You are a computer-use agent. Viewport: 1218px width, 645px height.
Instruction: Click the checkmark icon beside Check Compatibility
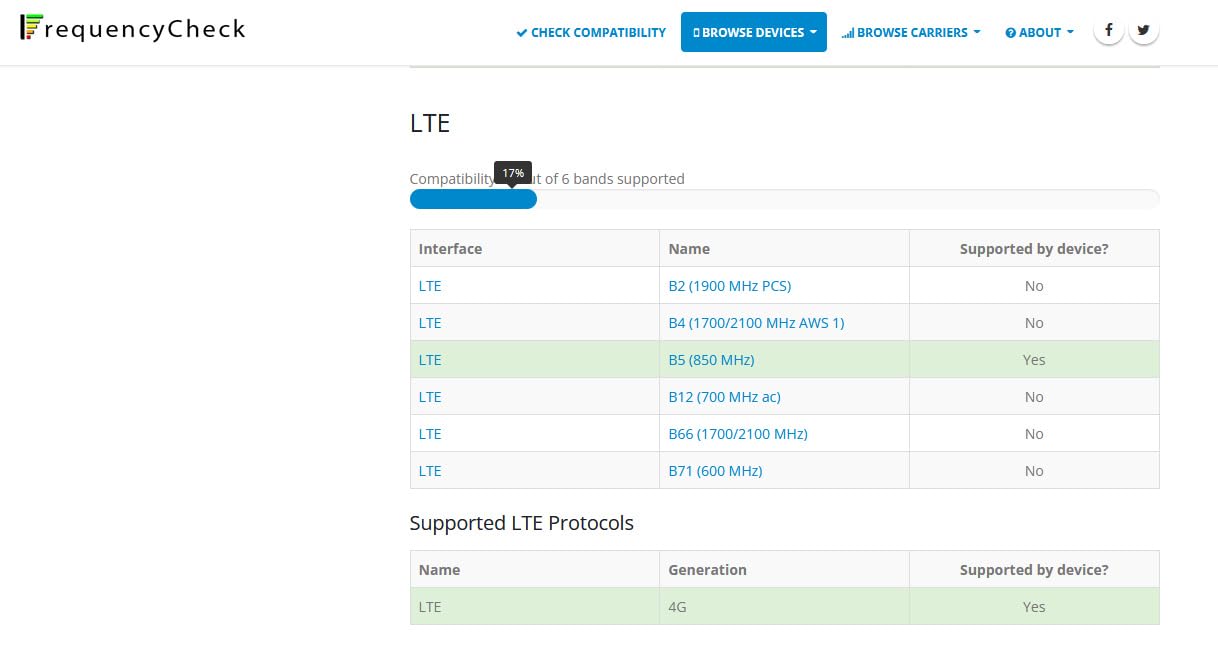click(x=521, y=33)
